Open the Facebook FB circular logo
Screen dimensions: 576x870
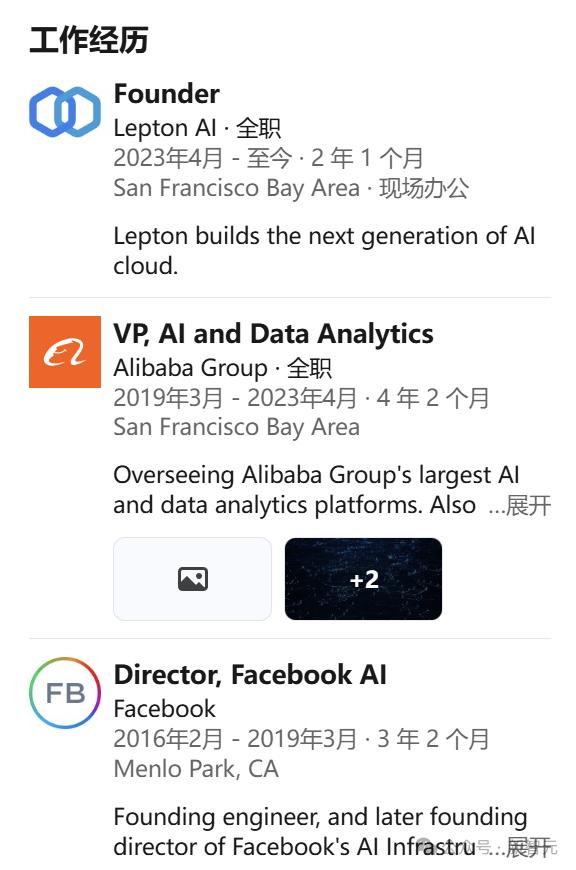pyautogui.click(x=65, y=693)
